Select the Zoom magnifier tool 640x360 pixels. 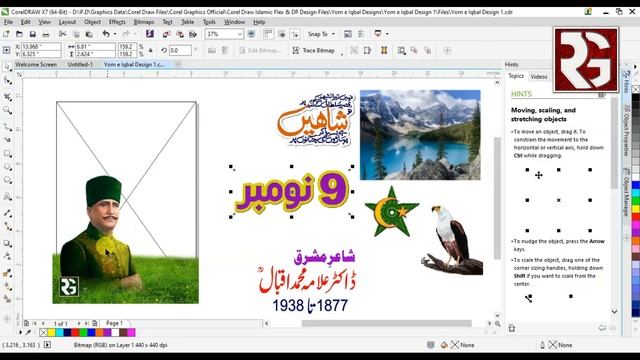[7, 110]
